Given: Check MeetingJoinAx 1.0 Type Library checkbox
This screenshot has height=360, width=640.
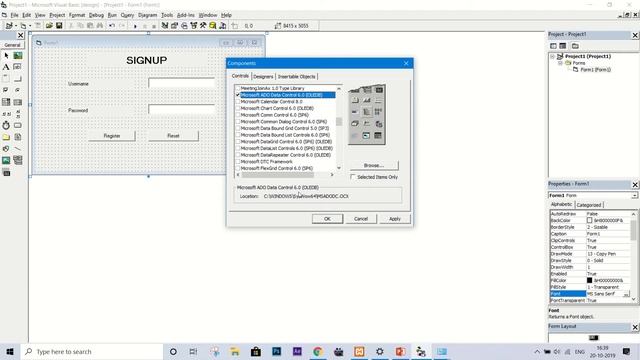Looking at the screenshot, I should tap(238, 88).
